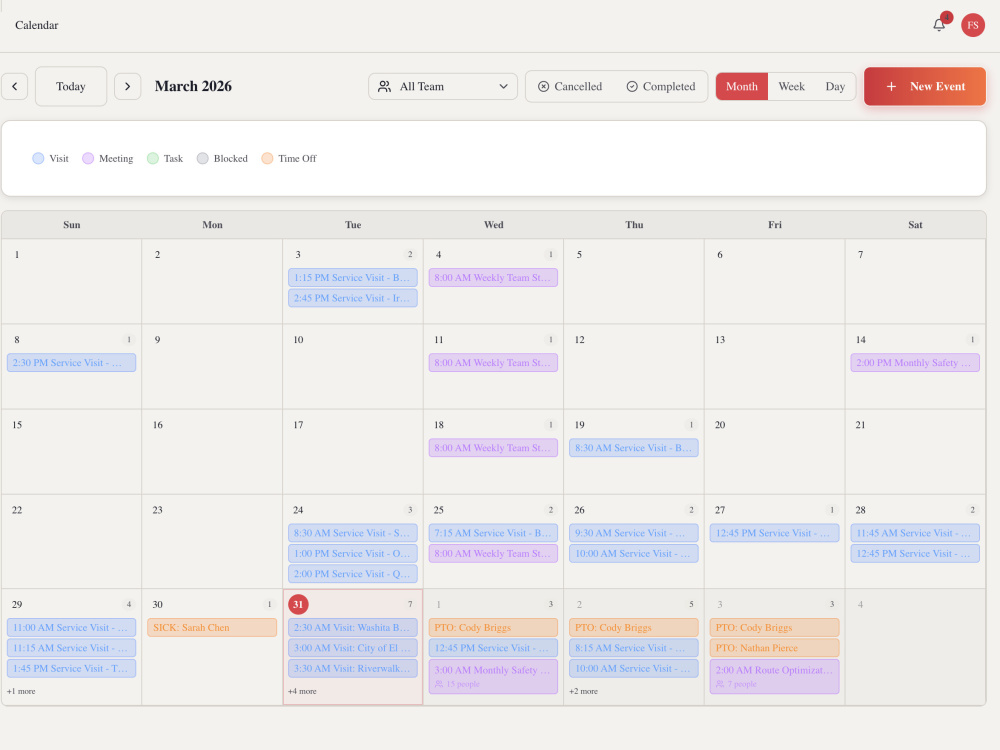Open 2:45 PM Service Visit on March 3
Viewport: 1000px width, 750px height.
[353, 298]
